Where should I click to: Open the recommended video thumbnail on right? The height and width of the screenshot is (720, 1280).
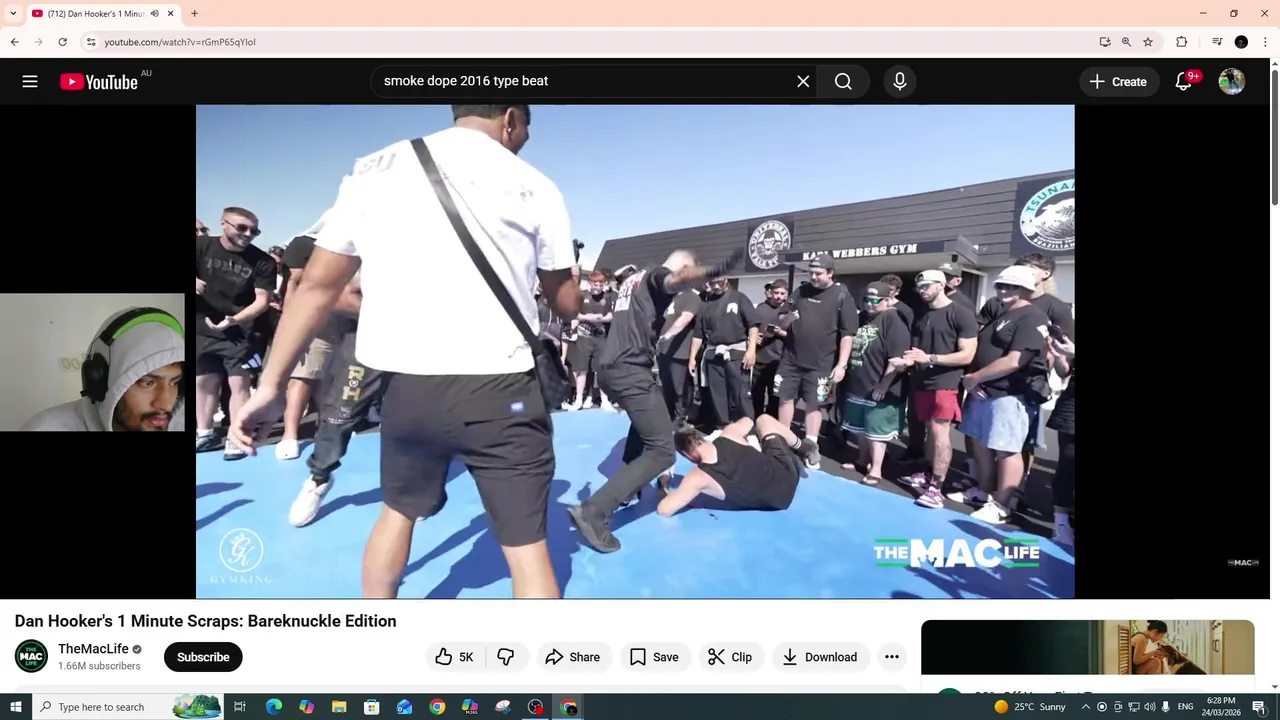coord(1087,648)
